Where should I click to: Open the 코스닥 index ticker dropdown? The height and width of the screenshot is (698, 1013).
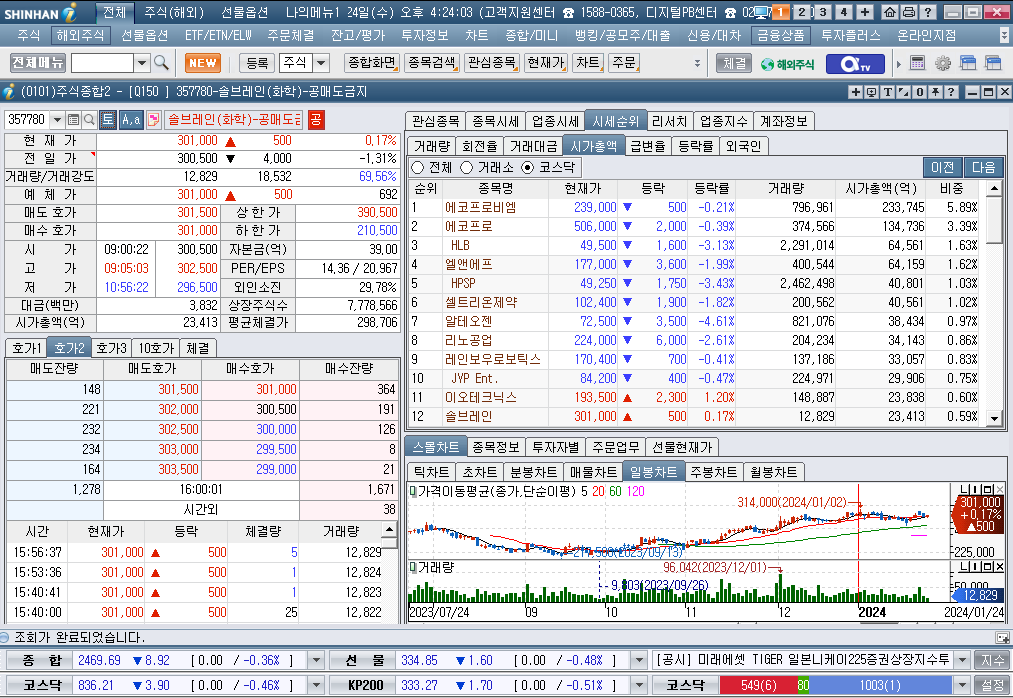coord(316,684)
